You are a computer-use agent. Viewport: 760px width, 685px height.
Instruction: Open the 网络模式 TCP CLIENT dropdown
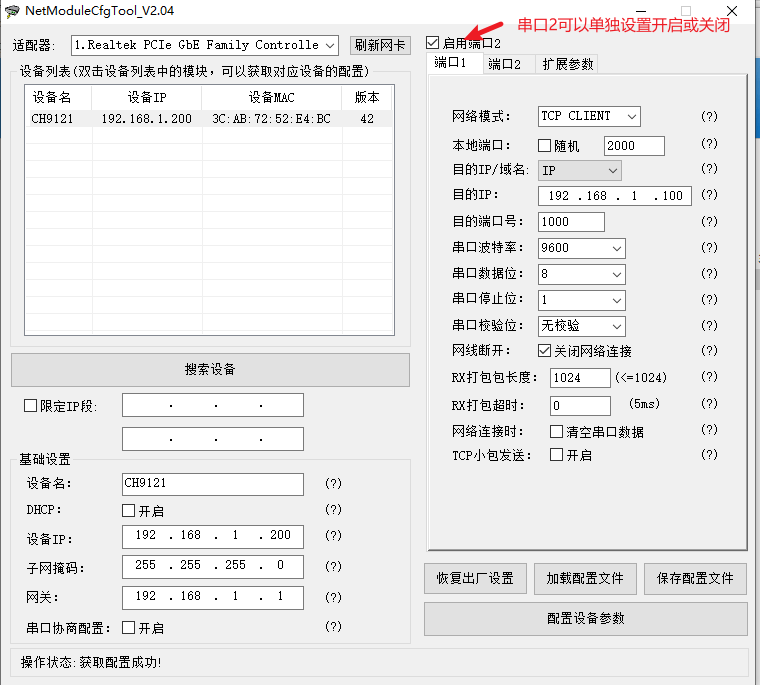[x=589, y=116]
